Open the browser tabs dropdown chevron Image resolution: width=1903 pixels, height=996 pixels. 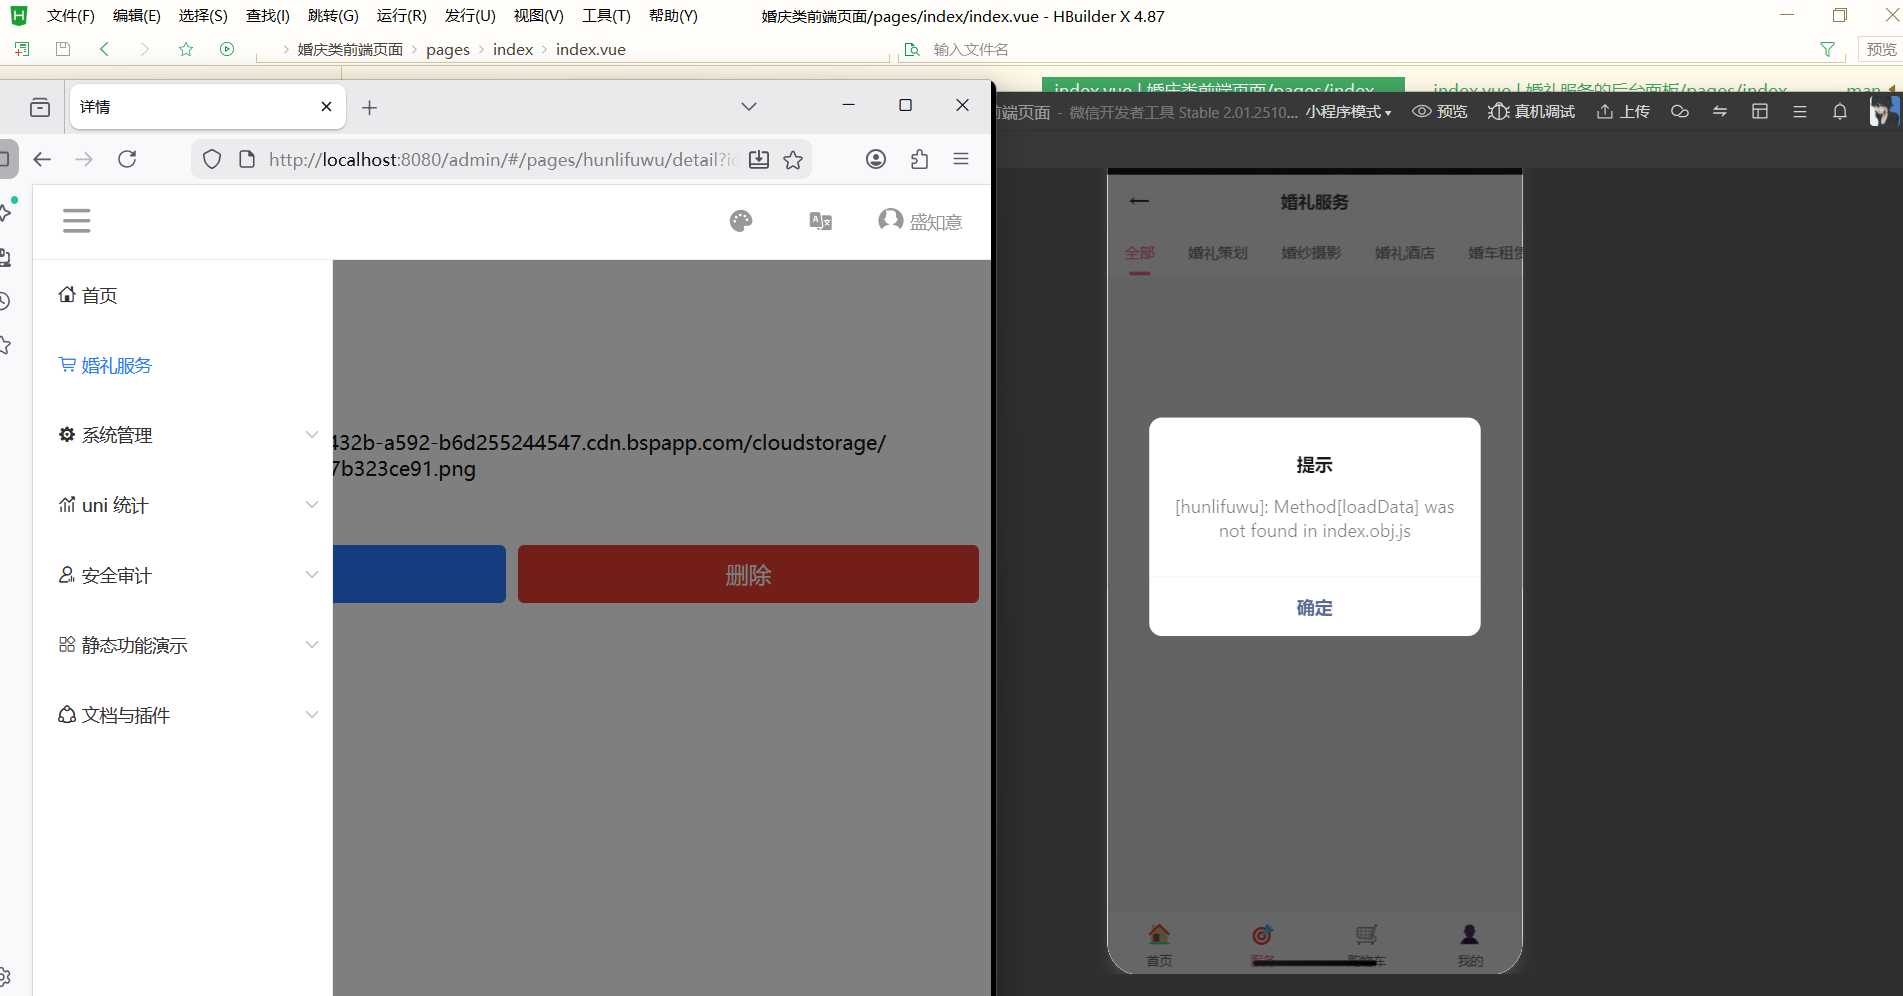[x=749, y=107]
